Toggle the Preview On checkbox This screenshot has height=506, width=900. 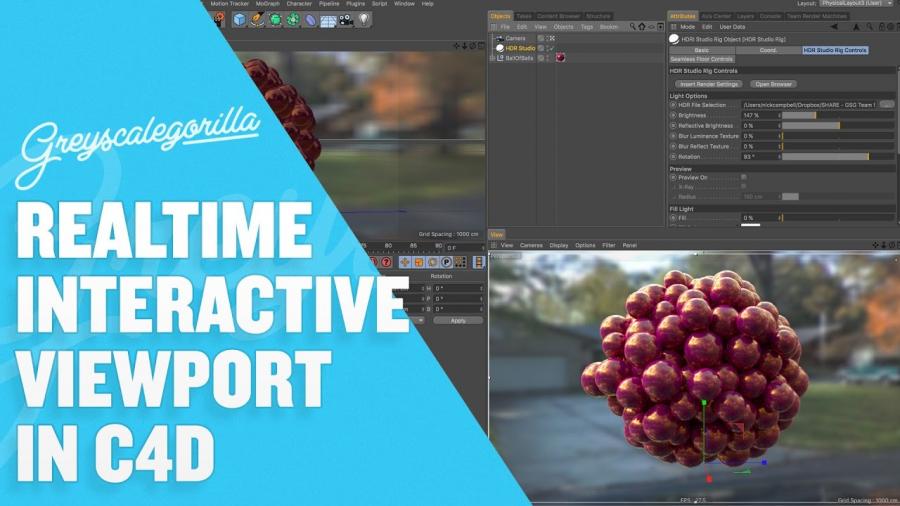(x=743, y=177)
